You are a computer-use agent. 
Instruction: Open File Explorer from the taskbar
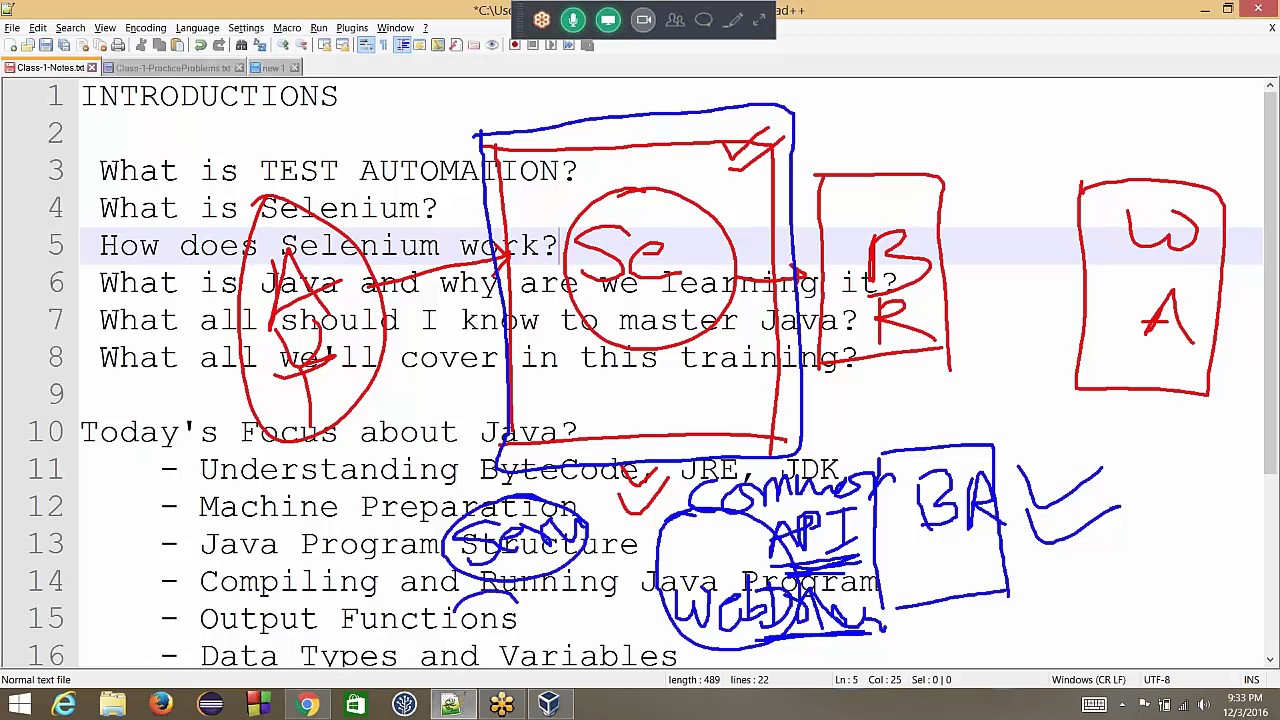pyautogui.click(x=112, y=705)
